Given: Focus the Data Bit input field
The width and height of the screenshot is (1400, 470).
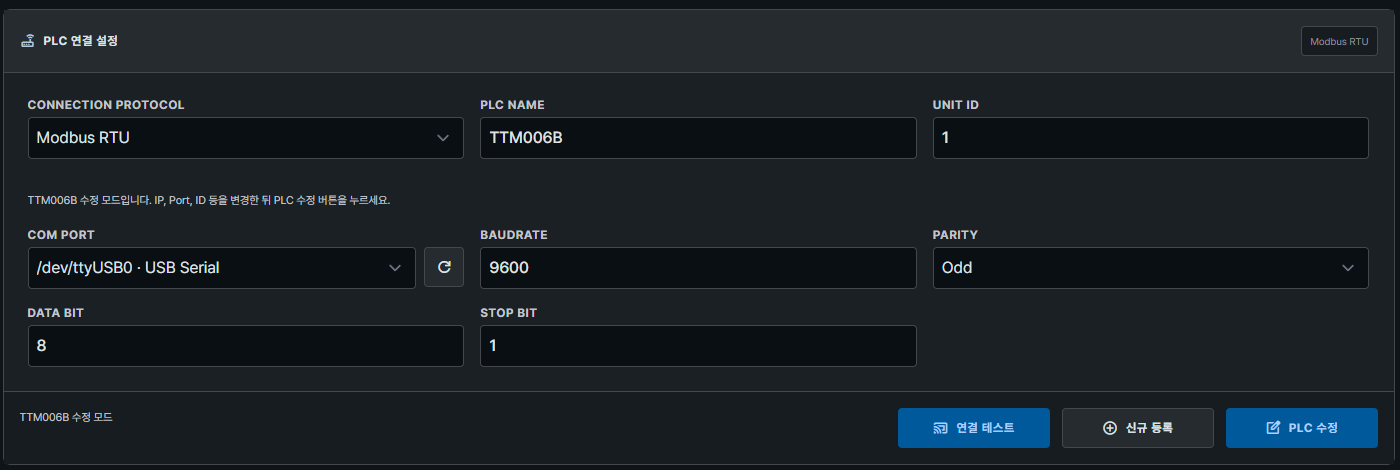Looking at the screenshot, I should click(246, 346).
